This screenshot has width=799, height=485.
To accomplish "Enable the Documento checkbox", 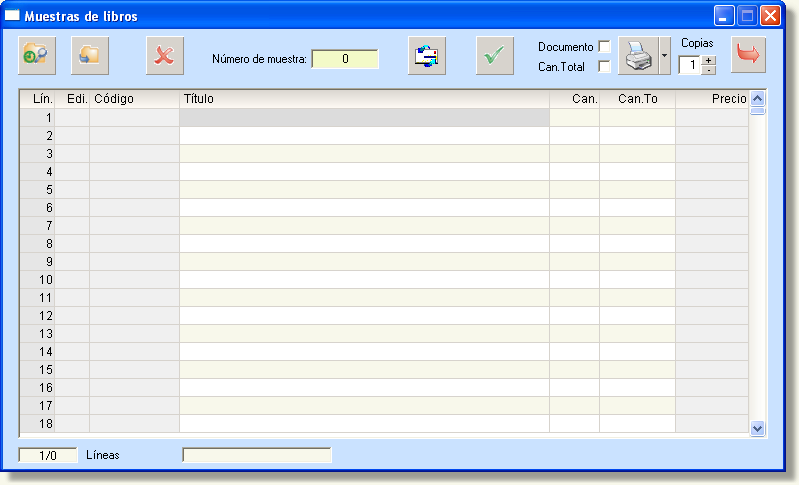I will (x=604, y=46).
